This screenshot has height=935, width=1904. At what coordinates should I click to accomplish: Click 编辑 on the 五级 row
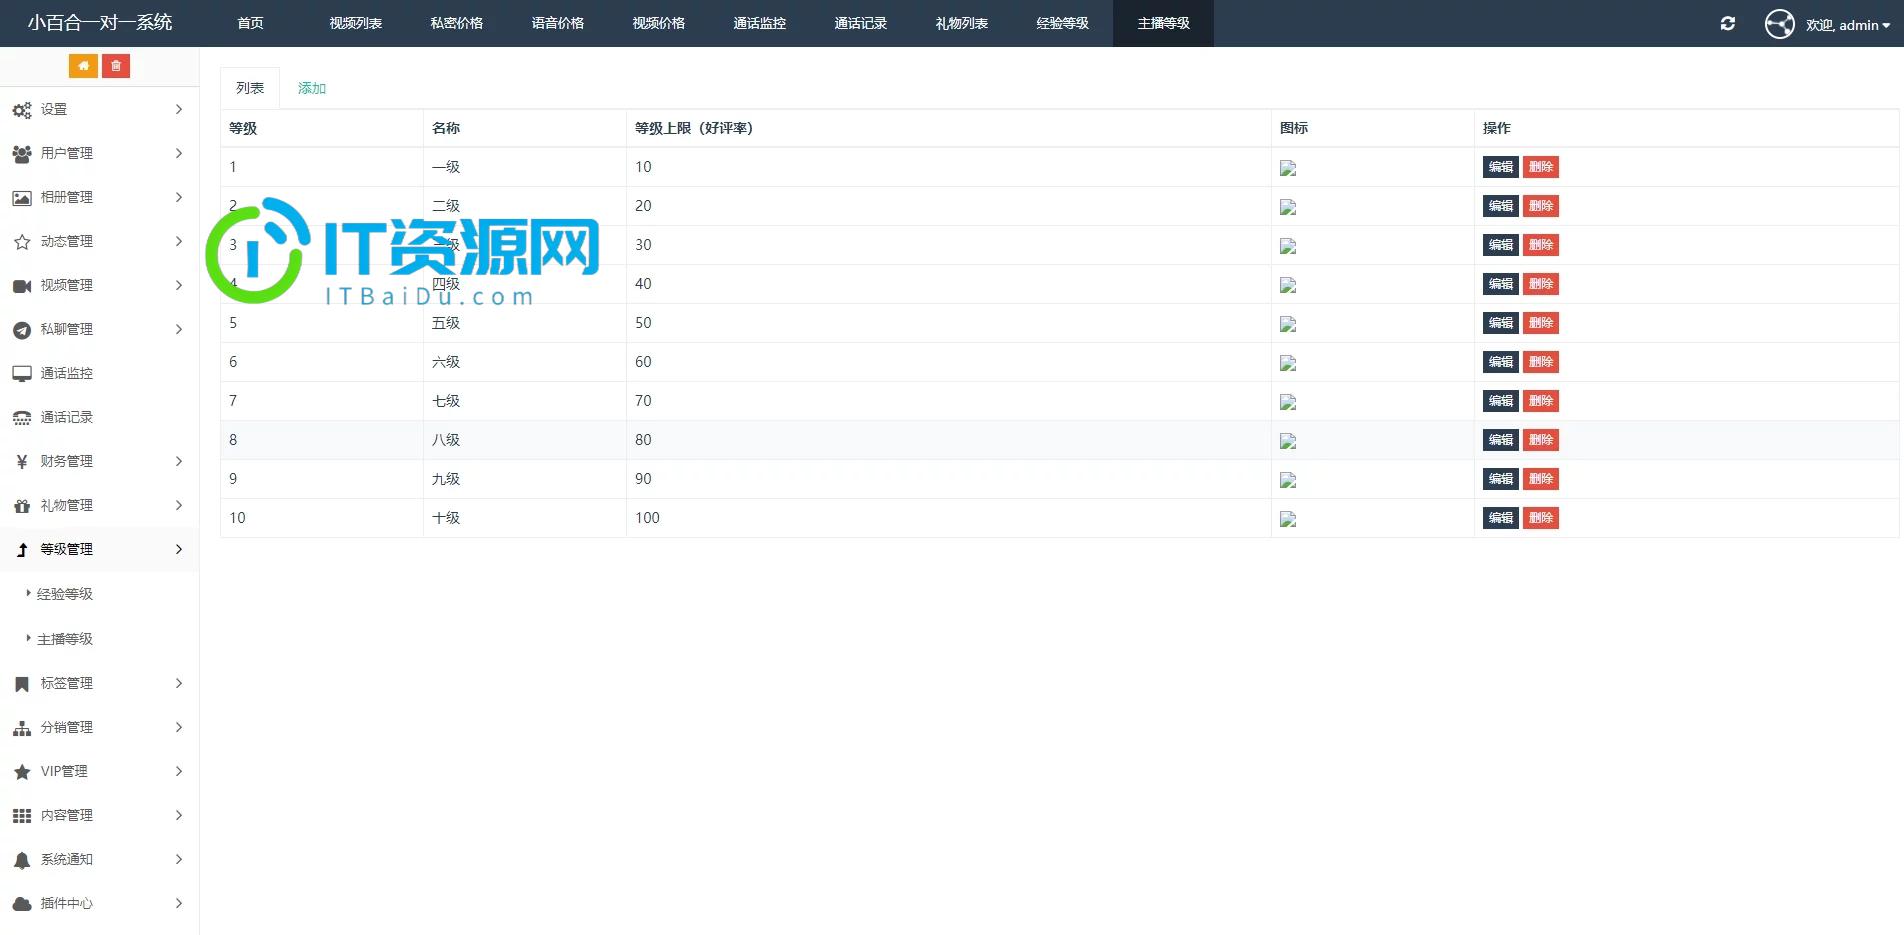click(1500, 323)
